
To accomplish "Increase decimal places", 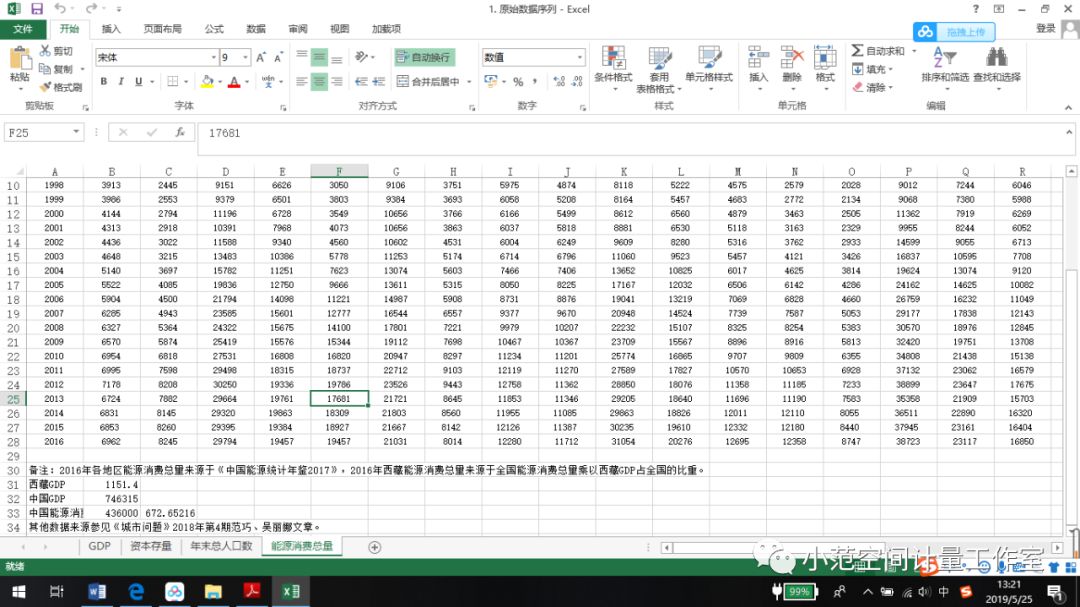I will tap(559, 81).
